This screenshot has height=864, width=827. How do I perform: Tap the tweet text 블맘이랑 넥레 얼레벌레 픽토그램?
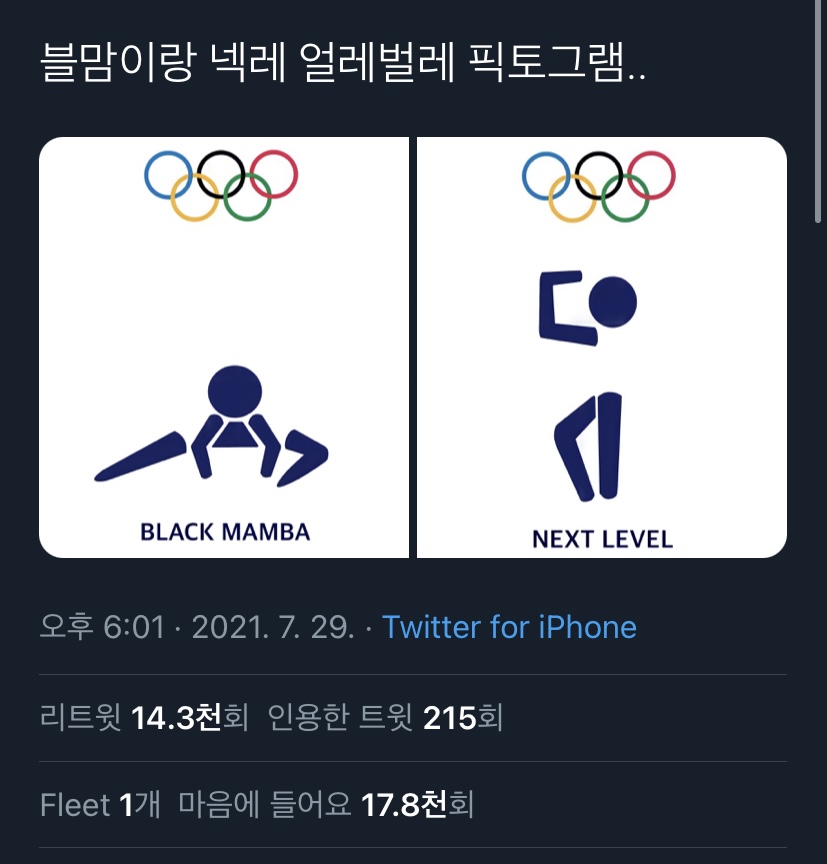tap(342, 68)
